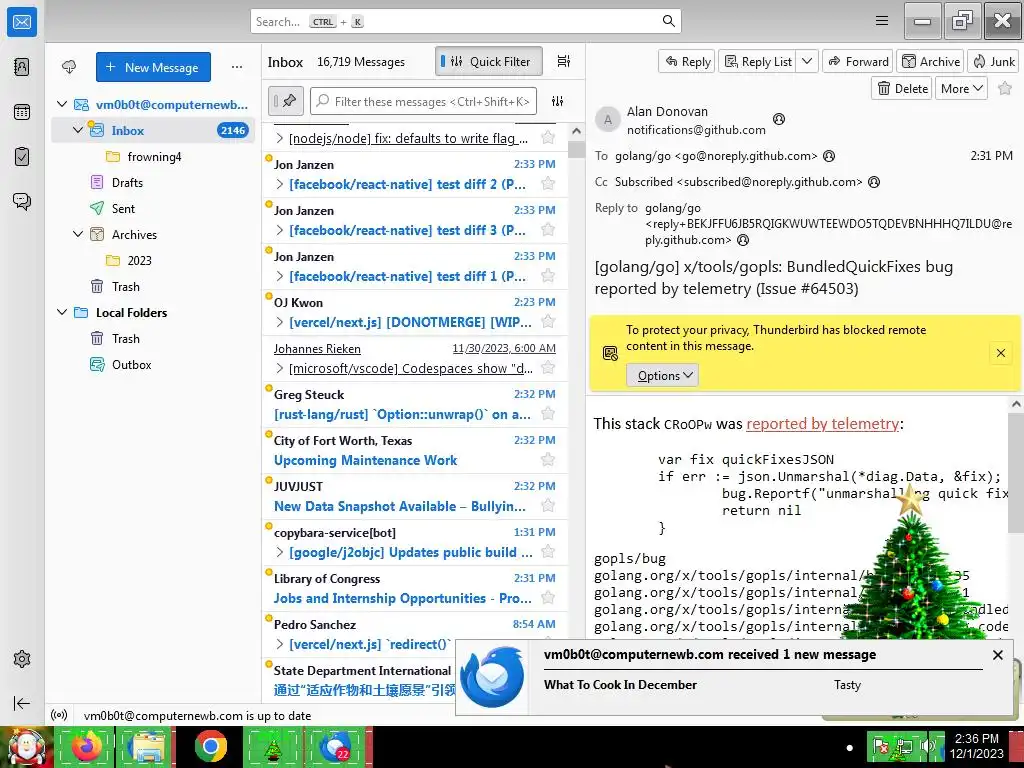Click Get Messages cloud icon
Viewport: 1024px width, 768px height.
pos(69,67)
